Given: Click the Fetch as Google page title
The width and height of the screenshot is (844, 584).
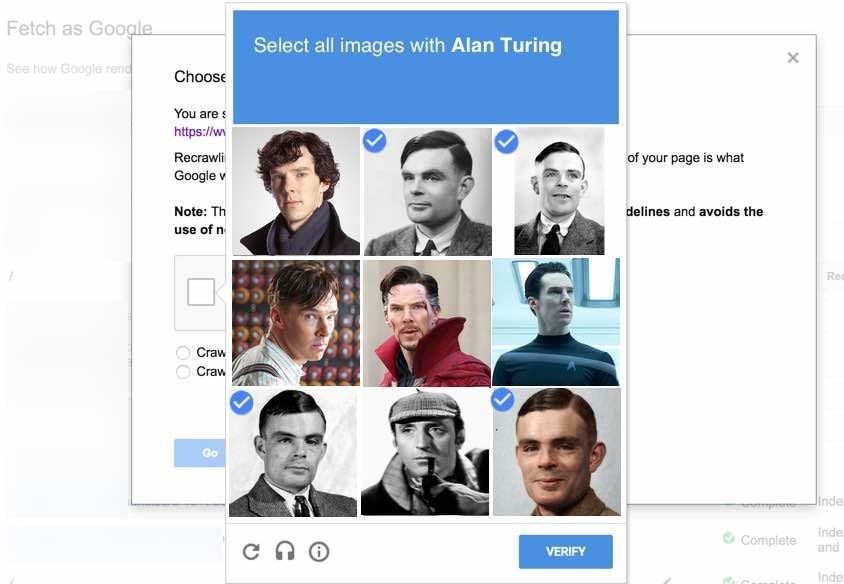Looking at the screenshot, I should point(80,29).
